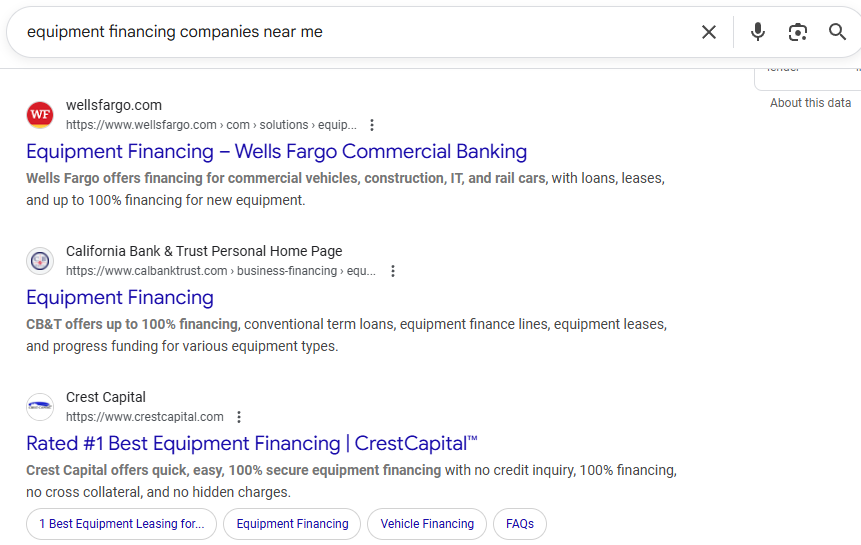Viewport: 861px width, 545px height.
Task: Click the magnifying glass search icon
Action: pos(837,32)
